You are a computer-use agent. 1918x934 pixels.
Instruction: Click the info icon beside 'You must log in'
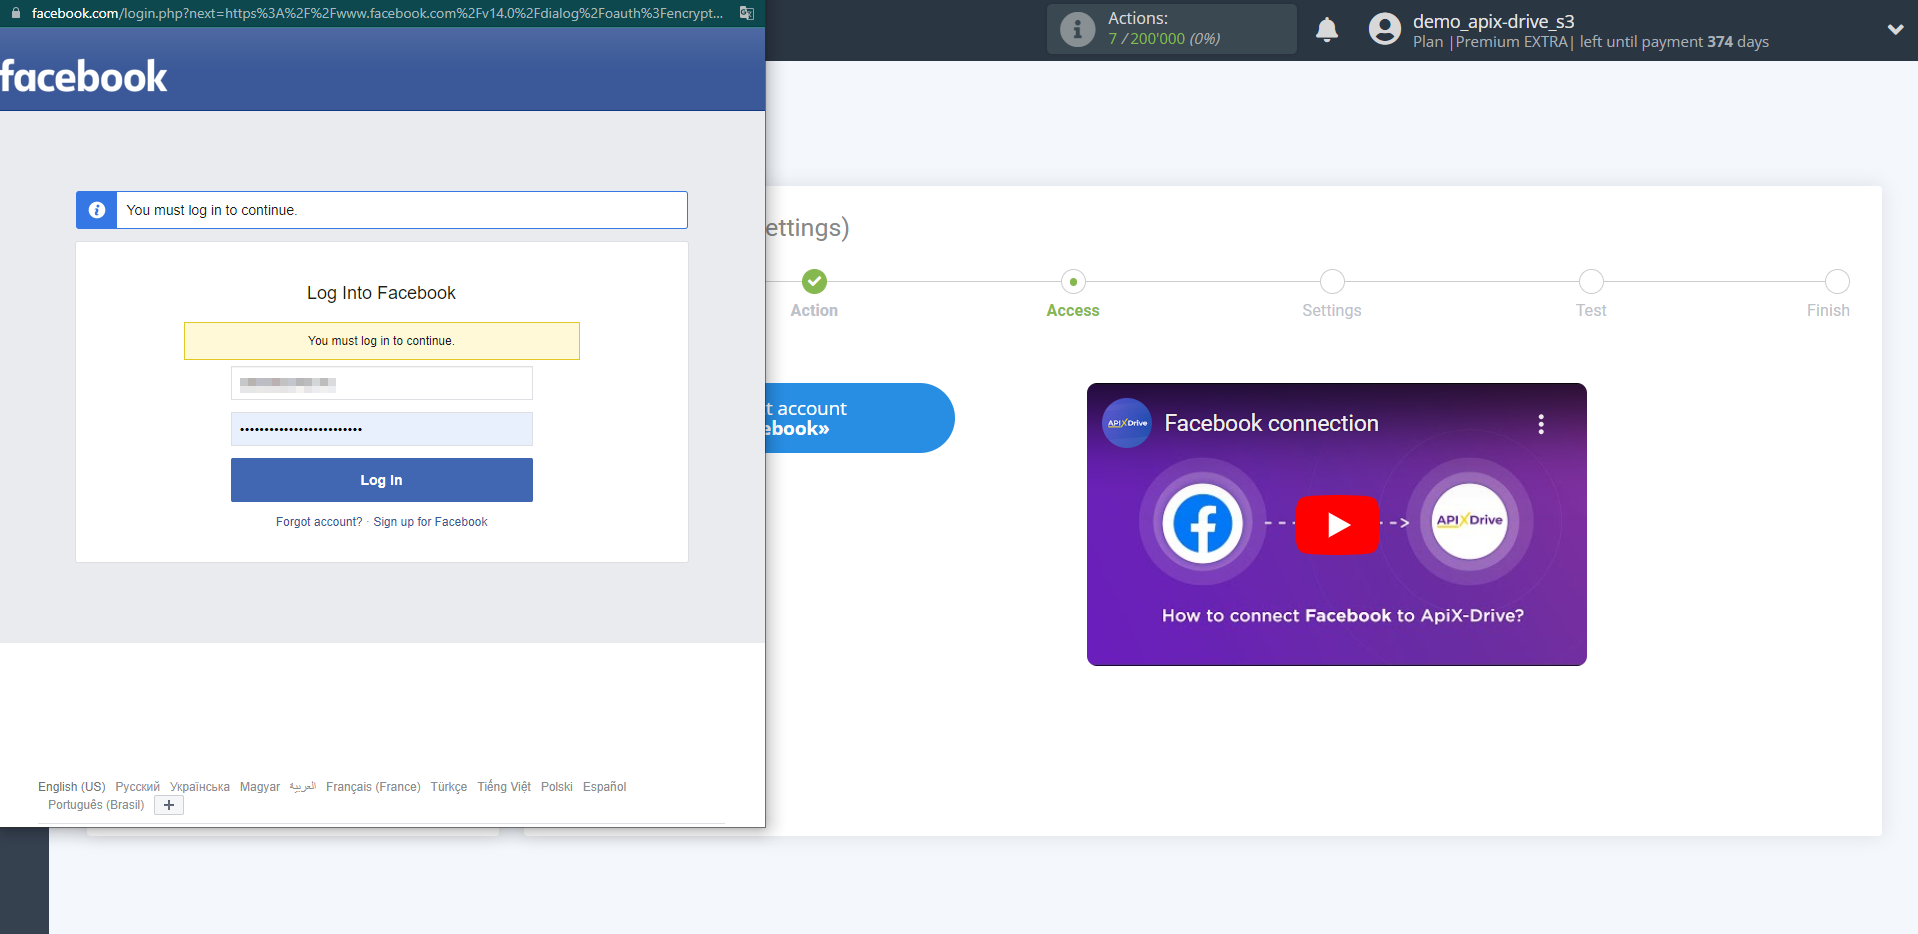97,210
